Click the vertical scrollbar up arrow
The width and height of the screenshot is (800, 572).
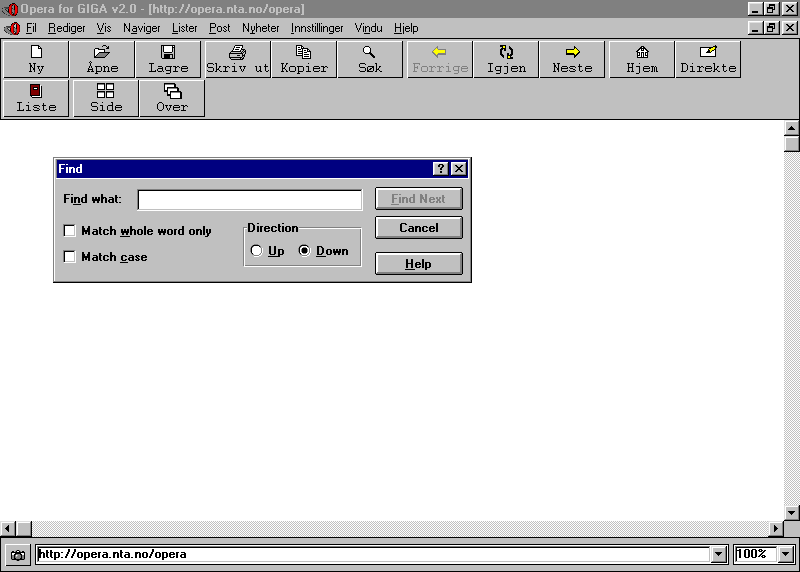[791, 128]
